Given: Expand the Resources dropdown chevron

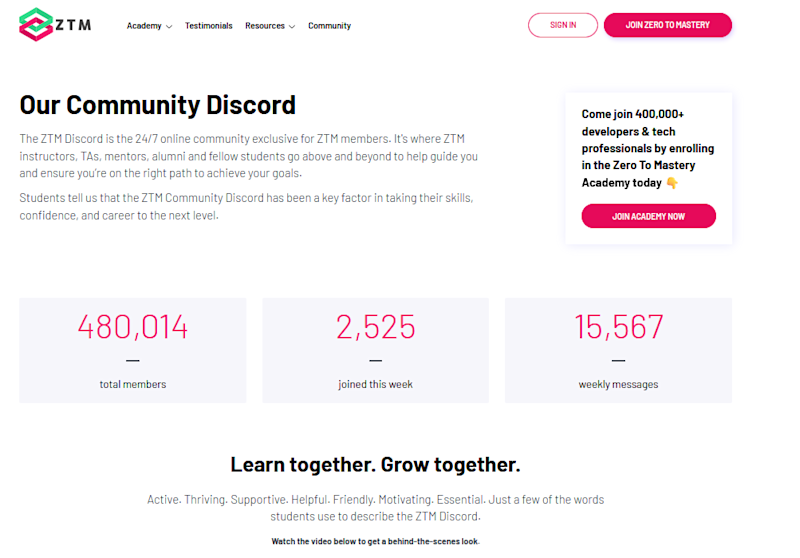Looking at the screenshot, I should pos(292,27).
